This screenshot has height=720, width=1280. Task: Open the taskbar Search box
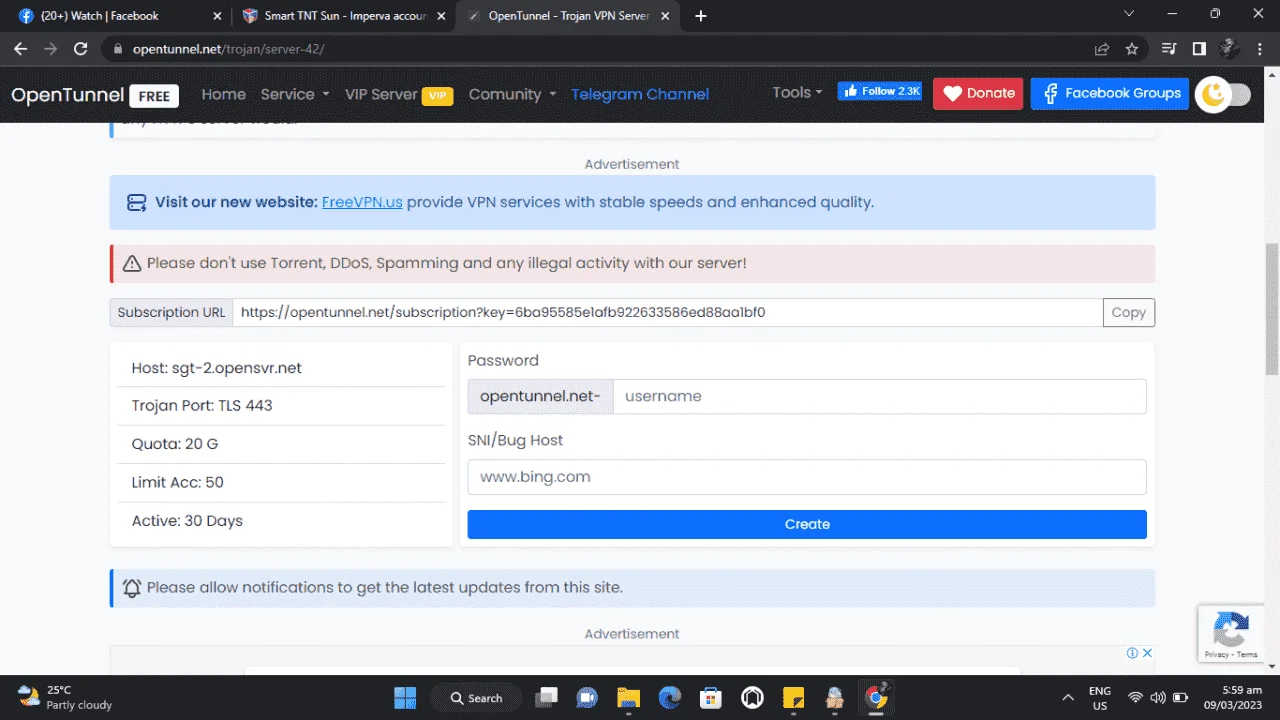pos(476,698)
